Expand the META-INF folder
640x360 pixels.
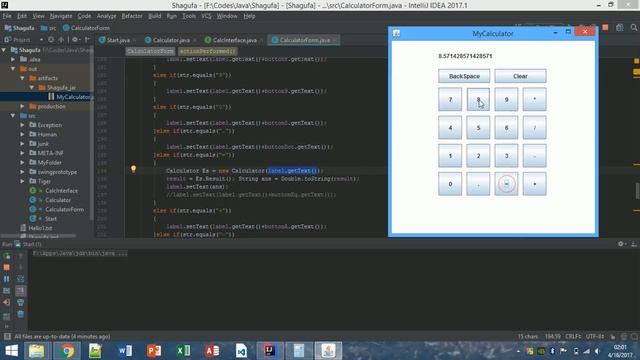22,153
